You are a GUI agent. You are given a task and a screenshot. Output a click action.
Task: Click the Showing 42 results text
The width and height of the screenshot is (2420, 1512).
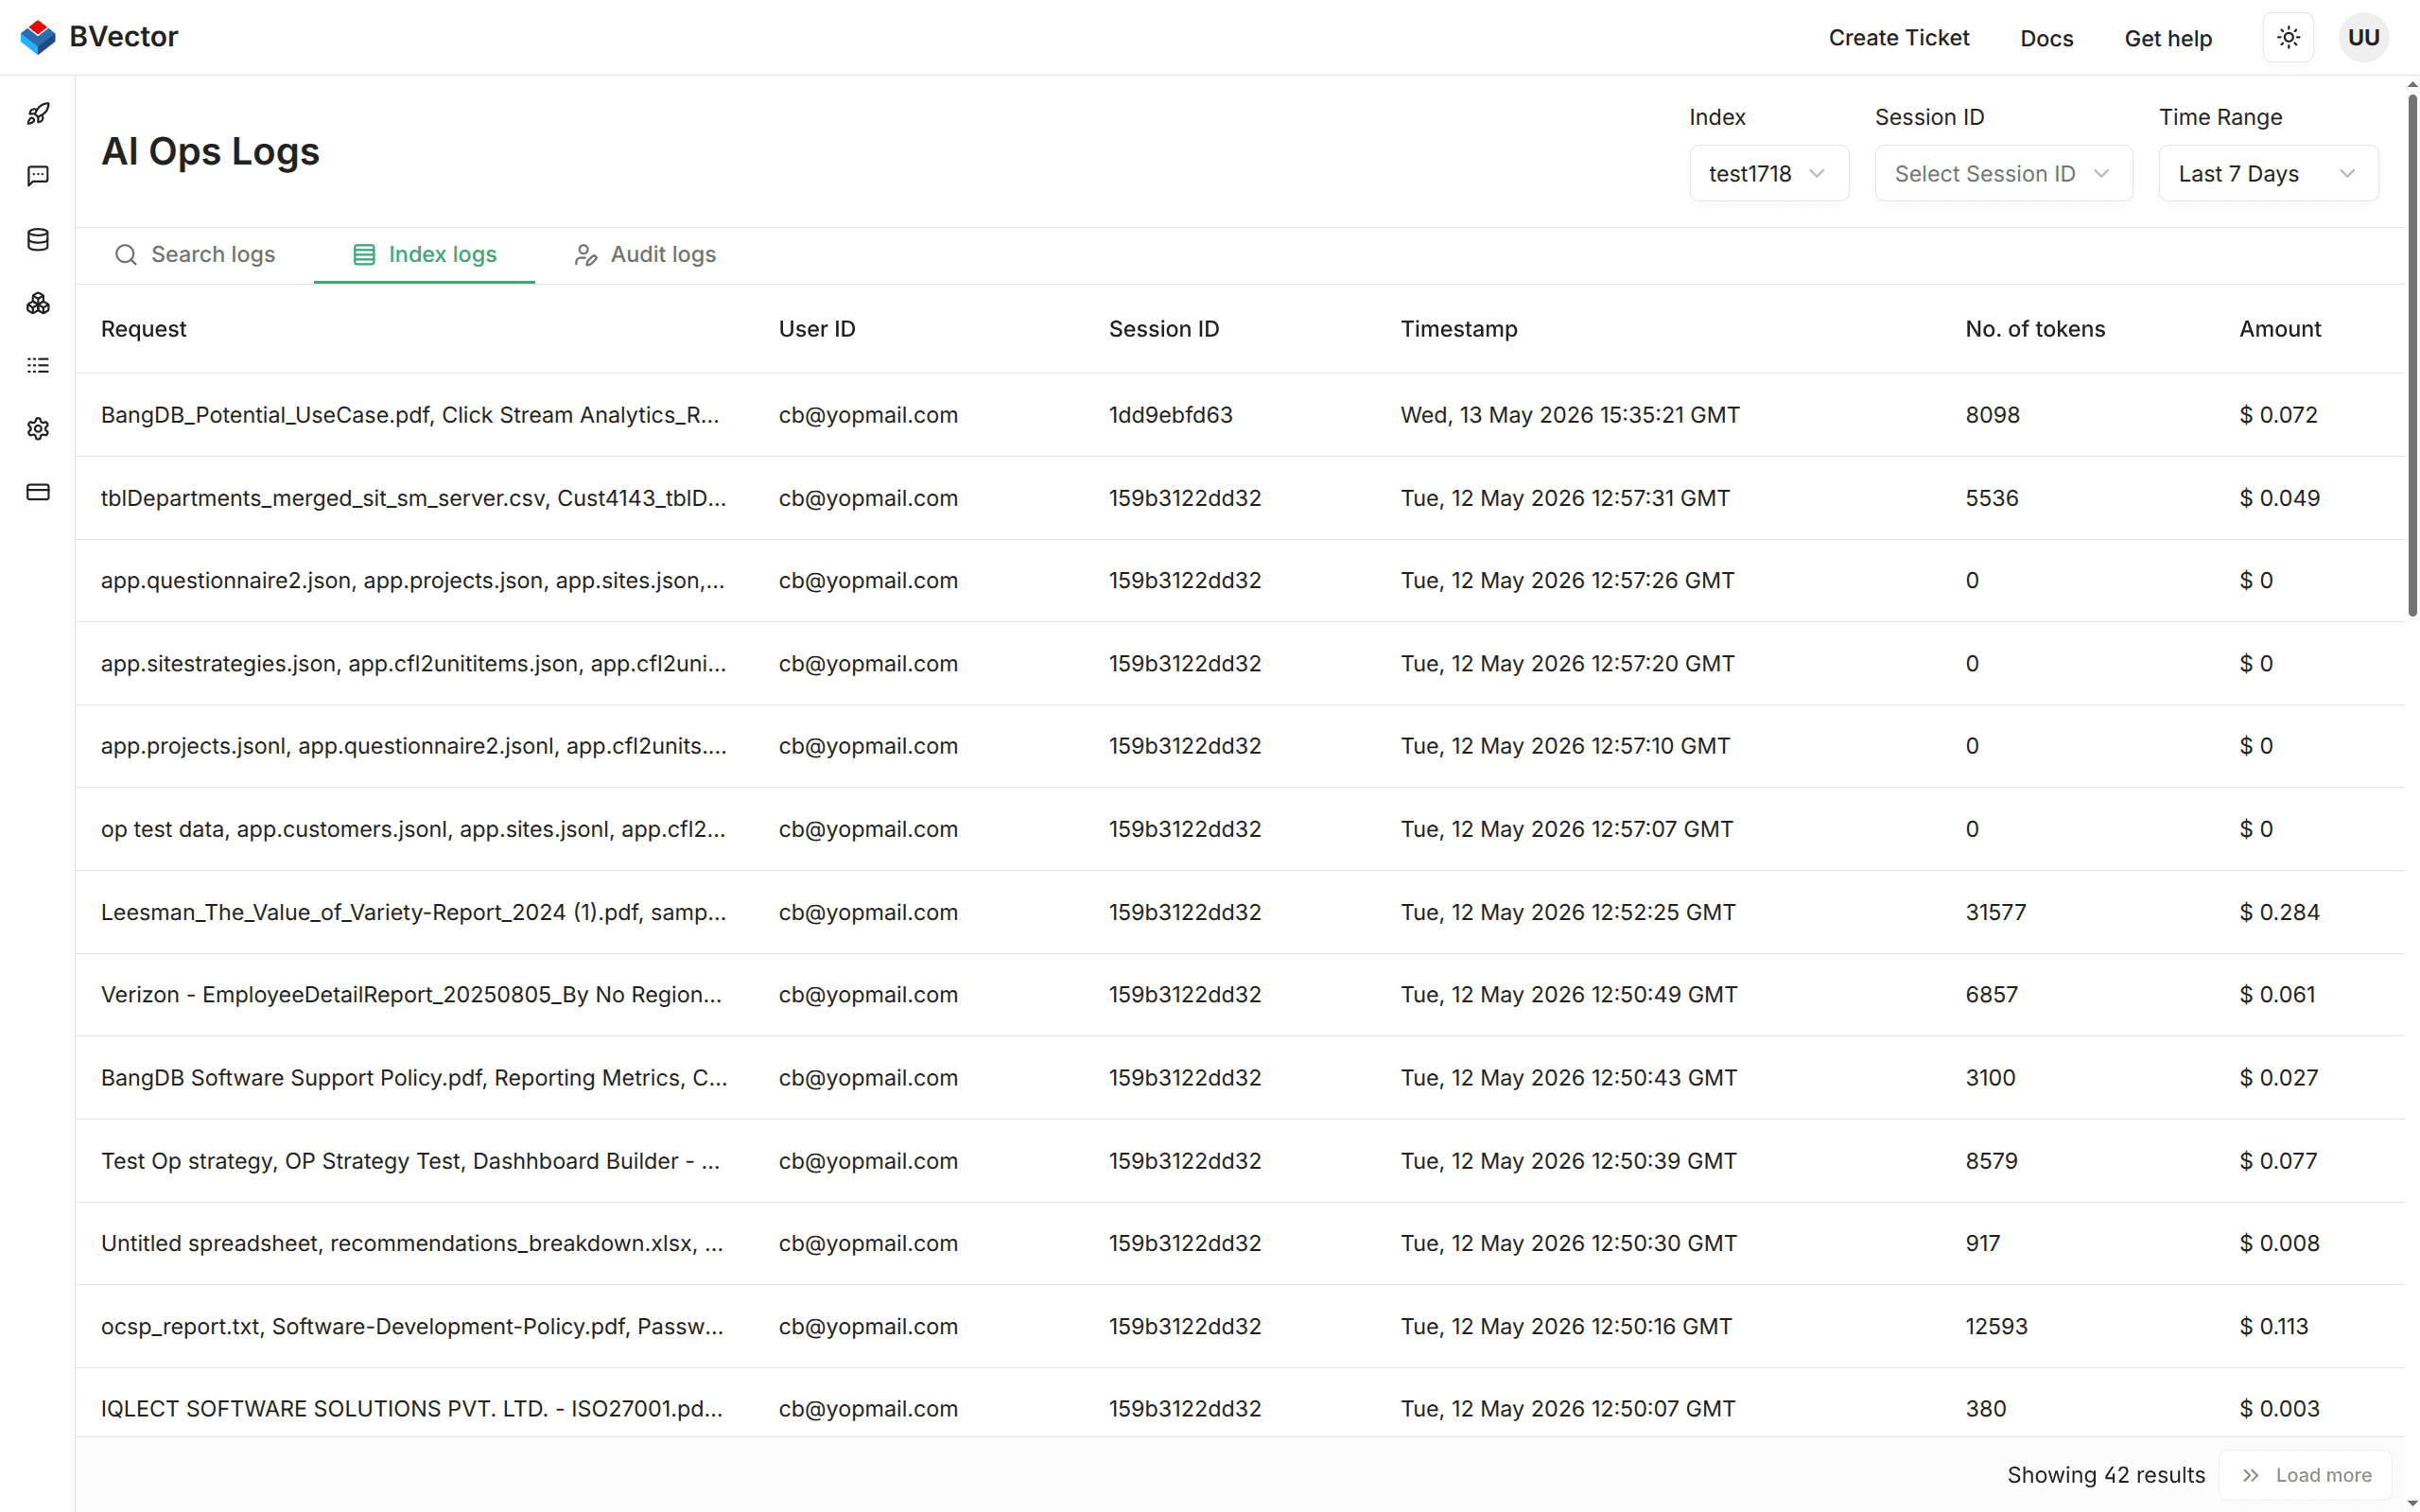tap(2106, 1475)
